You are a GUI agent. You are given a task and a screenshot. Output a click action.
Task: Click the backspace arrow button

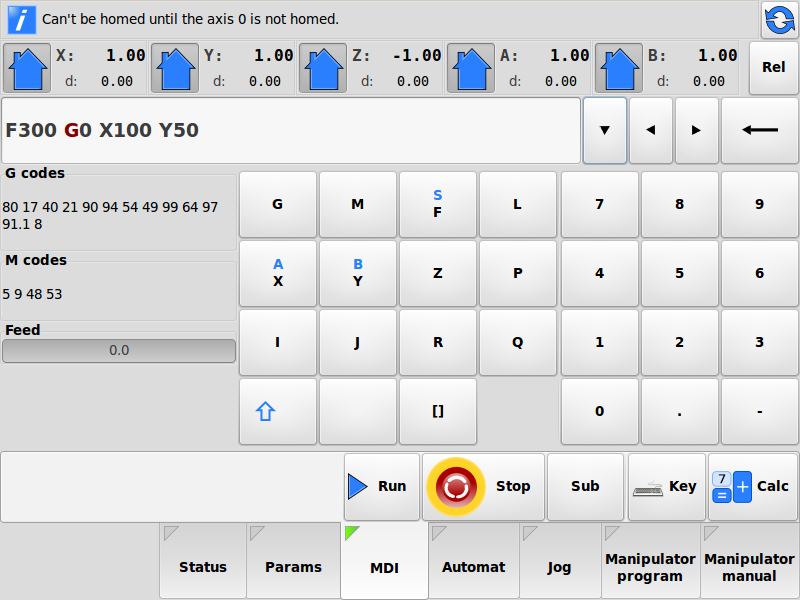click(x=760, y=130)
